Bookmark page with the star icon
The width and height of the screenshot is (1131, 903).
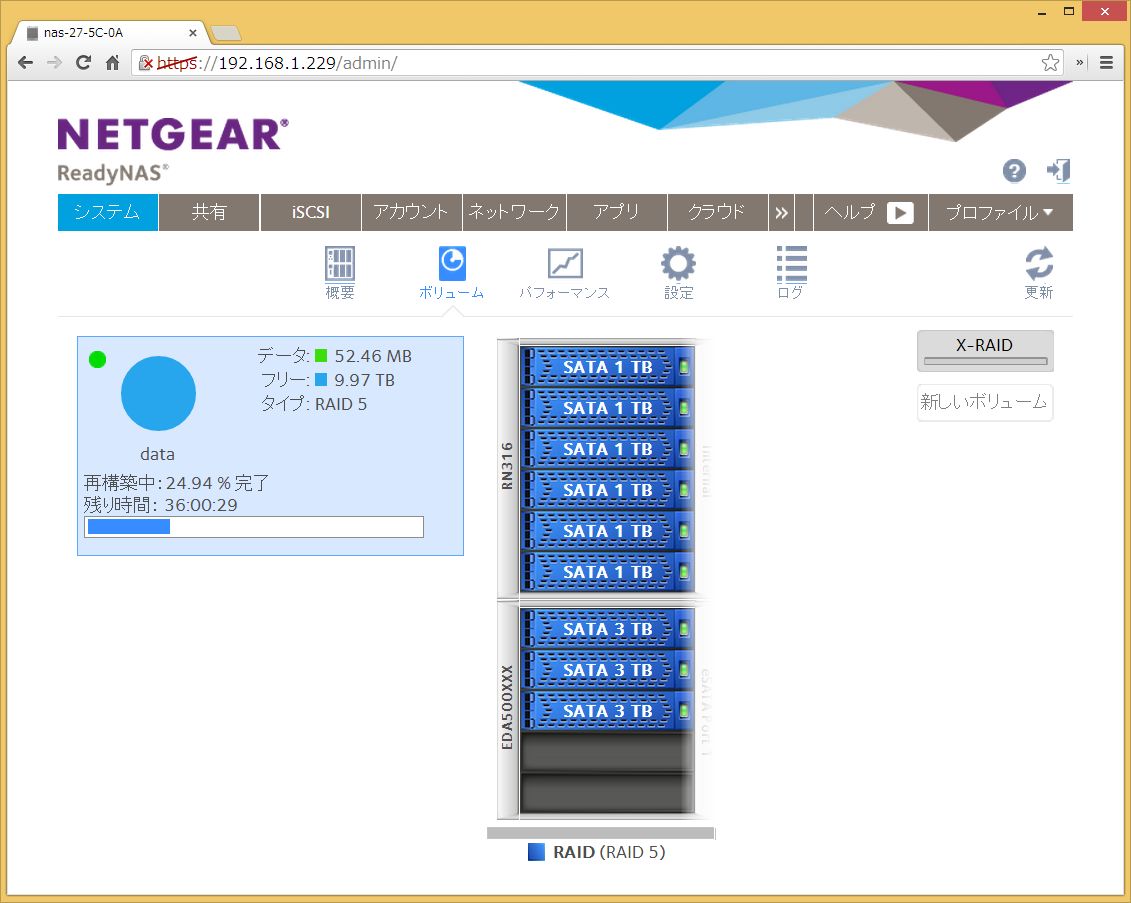(x=1050, y=63)
